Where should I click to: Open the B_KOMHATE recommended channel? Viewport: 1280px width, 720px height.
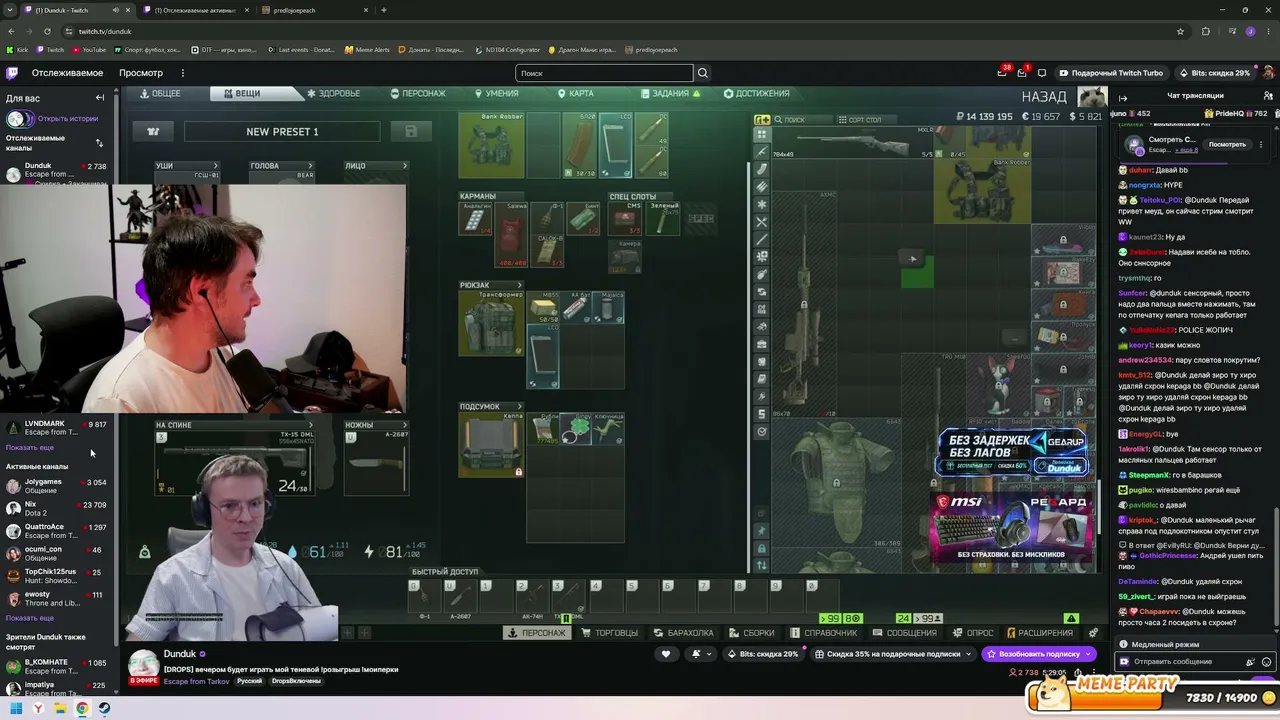(x=56, y=666)
